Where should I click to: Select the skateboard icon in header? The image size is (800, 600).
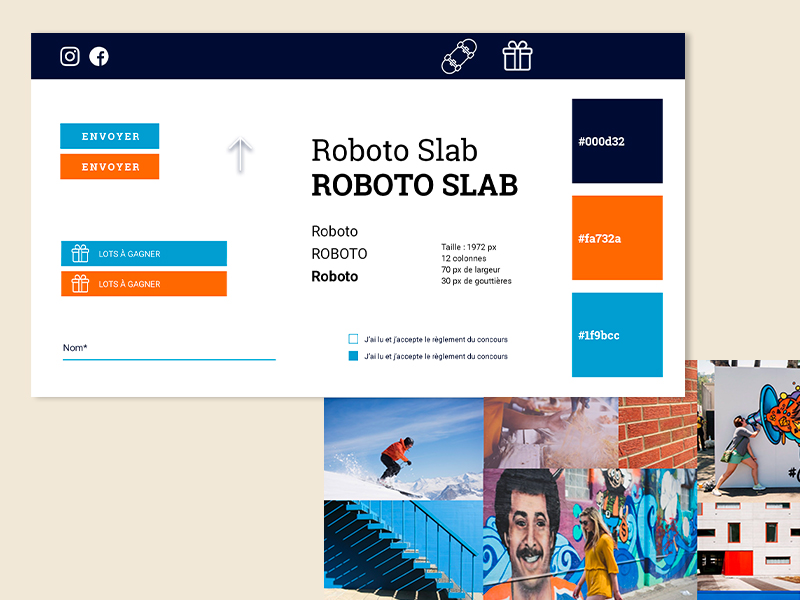pos(458,57)
